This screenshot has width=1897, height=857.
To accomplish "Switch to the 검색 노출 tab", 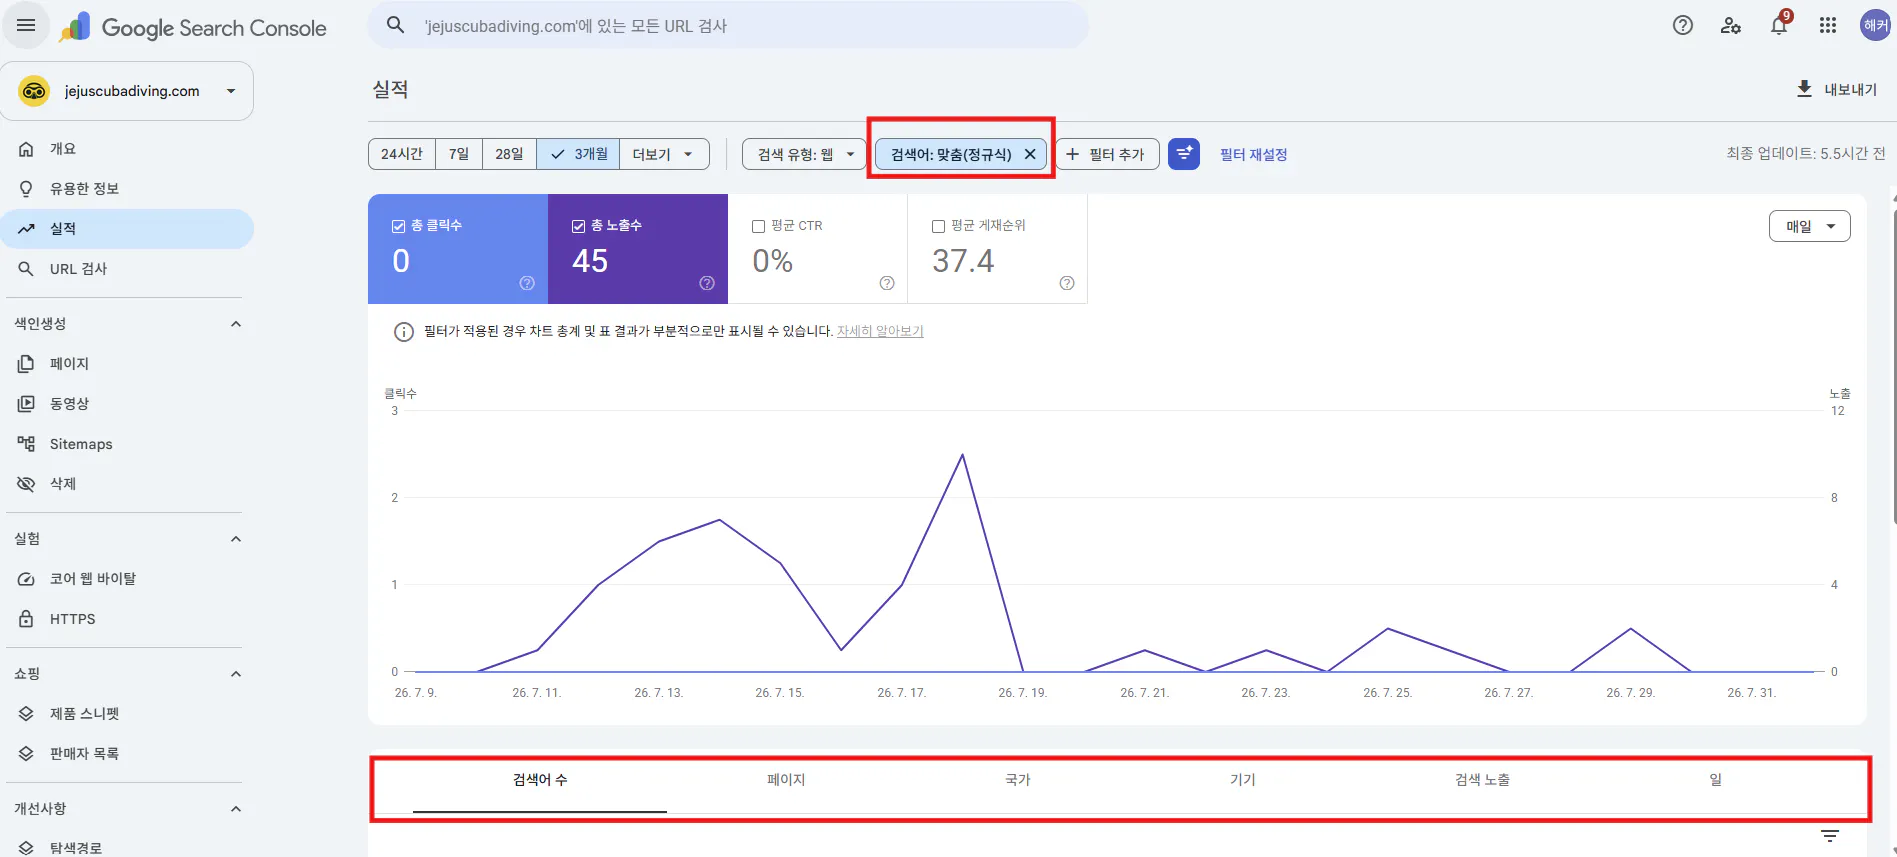I will pyautogui.click(x=1482, y=780).
